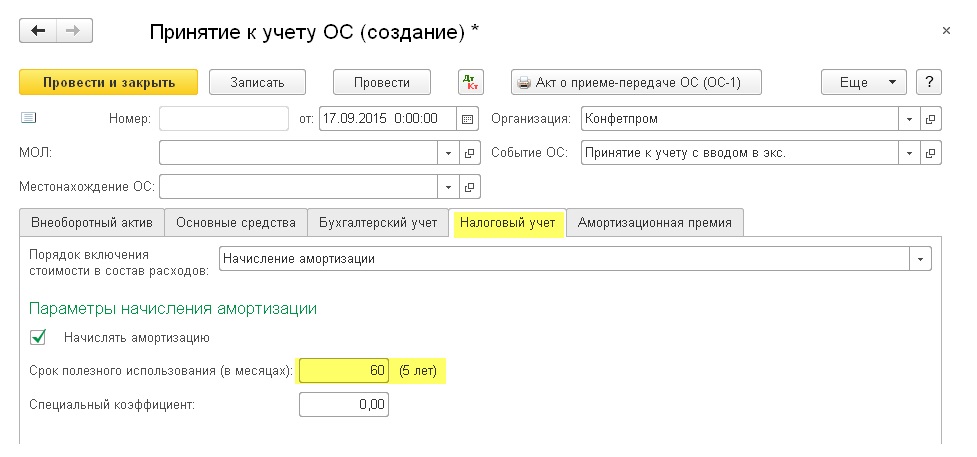Image resolution: width=977 pixels, height=457 pixels.
Task: Click the Событие ОС field value
Action: [740, 153]
